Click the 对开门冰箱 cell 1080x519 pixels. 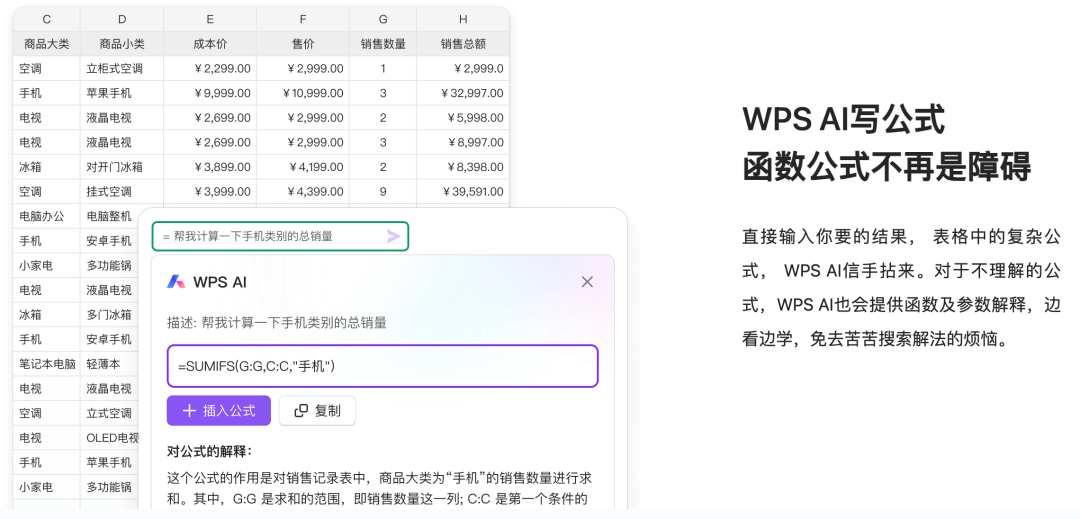pos(122,167)
